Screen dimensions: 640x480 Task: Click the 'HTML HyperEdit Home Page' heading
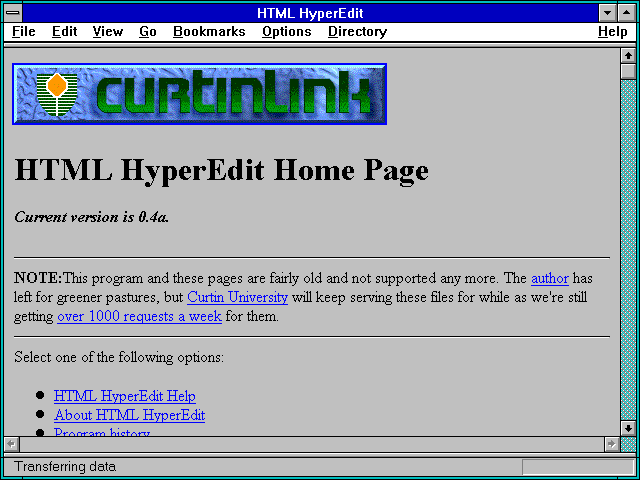tap(222, 171)
